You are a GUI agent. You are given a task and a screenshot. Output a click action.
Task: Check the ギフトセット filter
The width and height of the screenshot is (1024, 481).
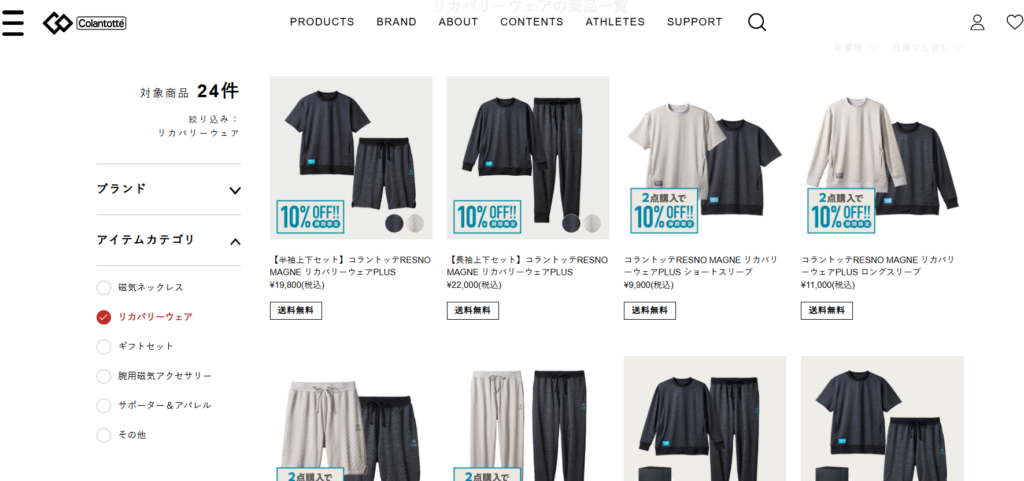(104, 347)
